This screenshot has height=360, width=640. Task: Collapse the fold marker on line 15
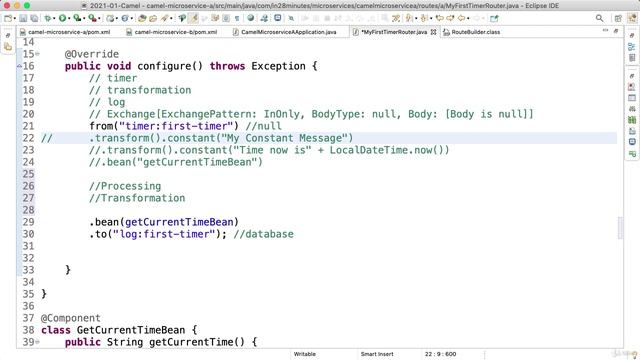[x=38, y=54]
